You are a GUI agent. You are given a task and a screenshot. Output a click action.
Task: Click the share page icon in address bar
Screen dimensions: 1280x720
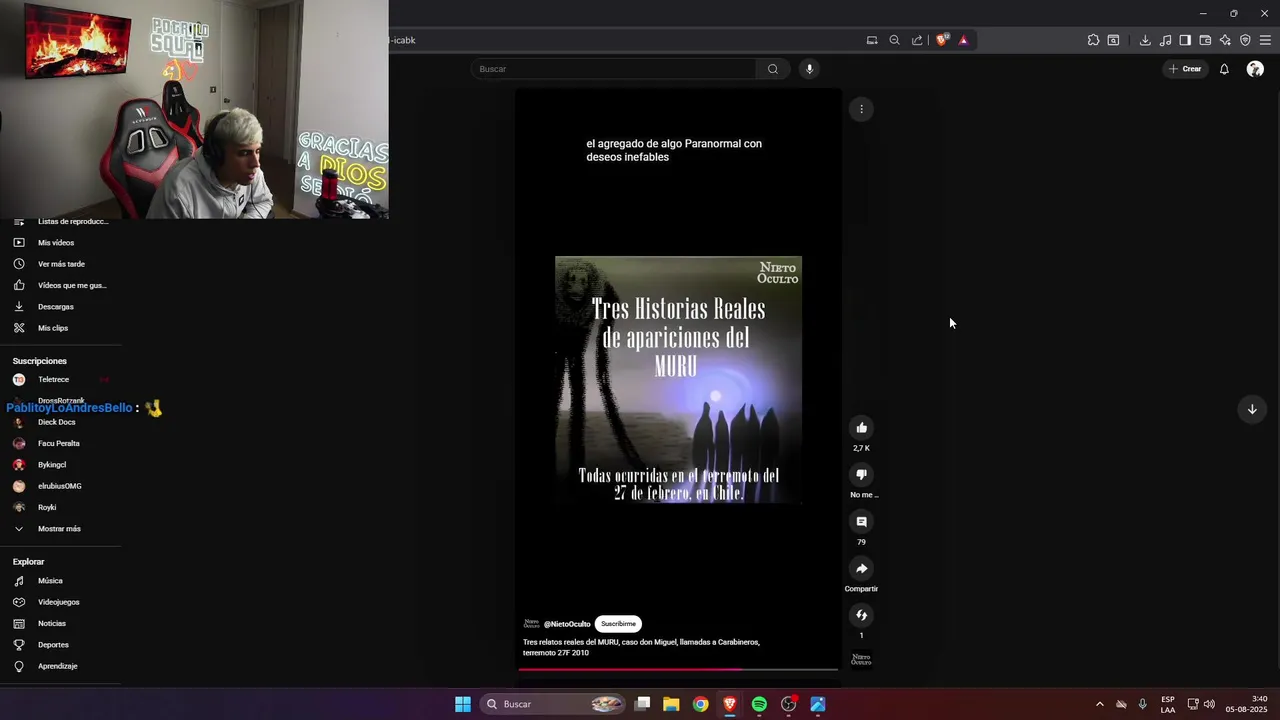pos(917,40)
